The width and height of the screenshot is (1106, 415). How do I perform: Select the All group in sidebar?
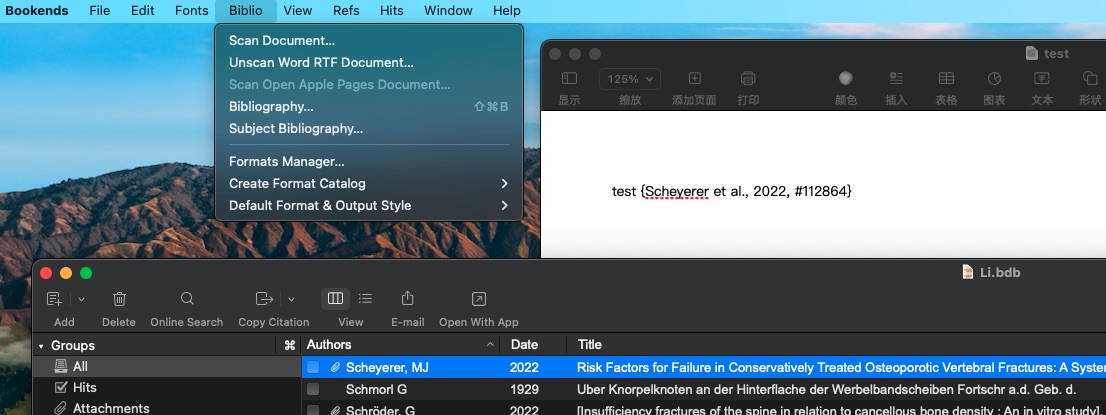(x=167, y=366)
